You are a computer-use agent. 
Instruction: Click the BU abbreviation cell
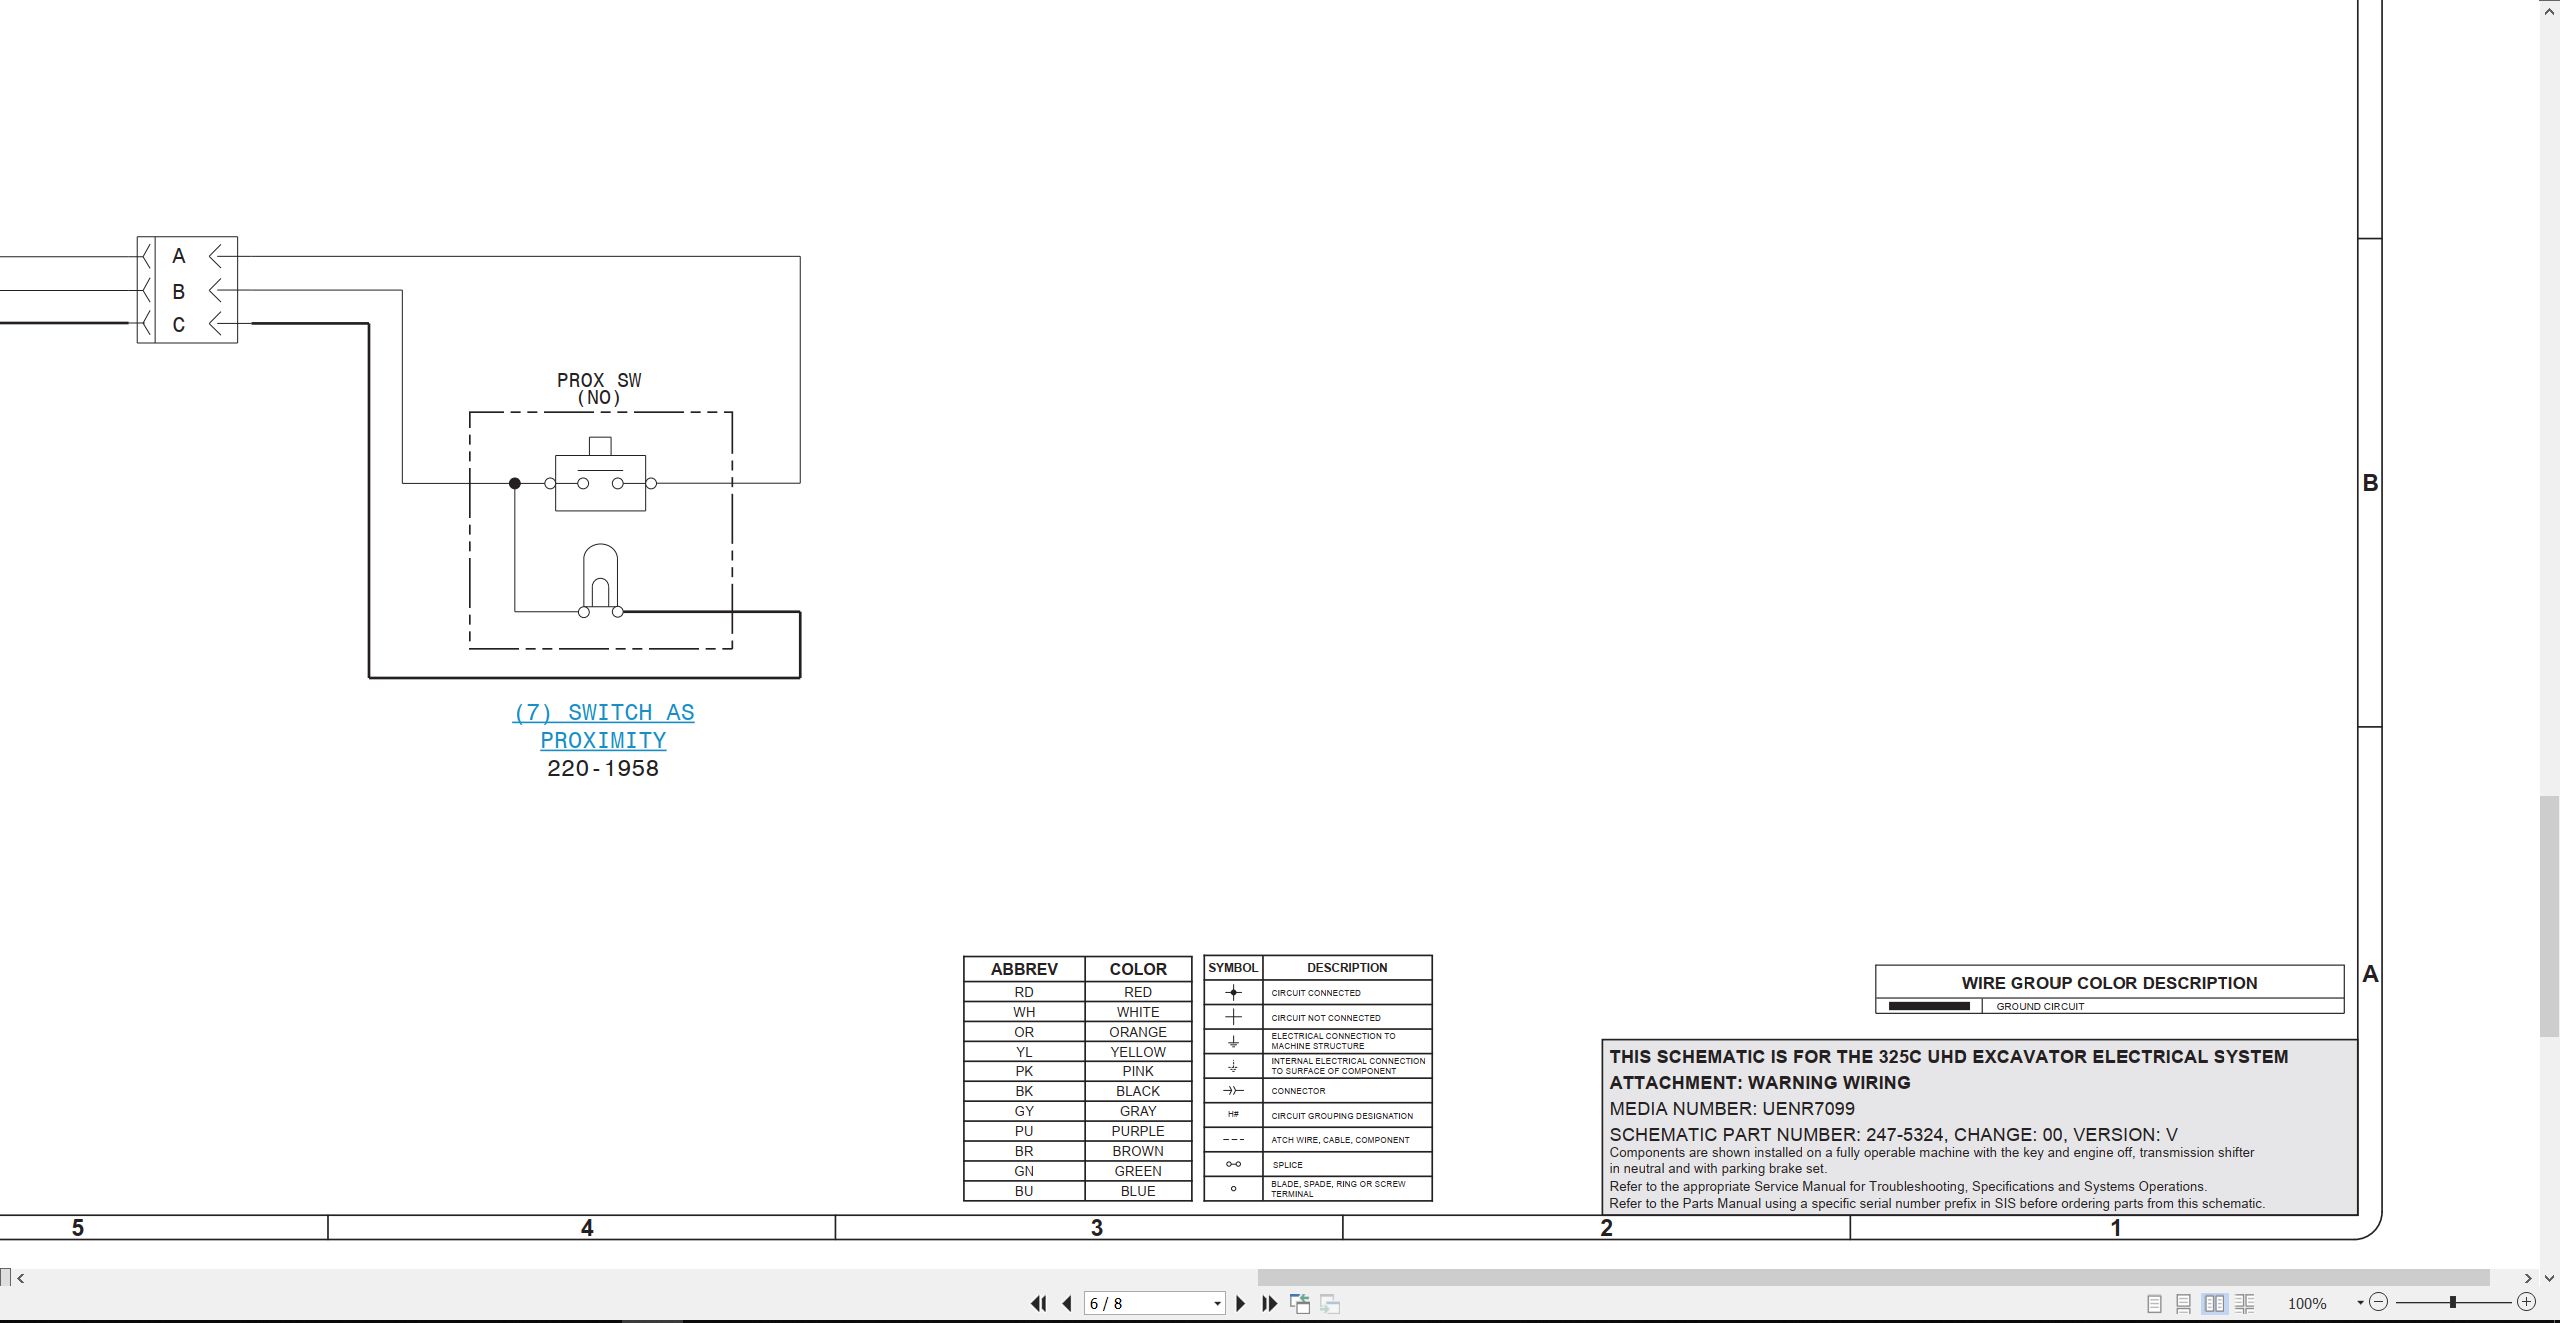tap(1024, 1191)
